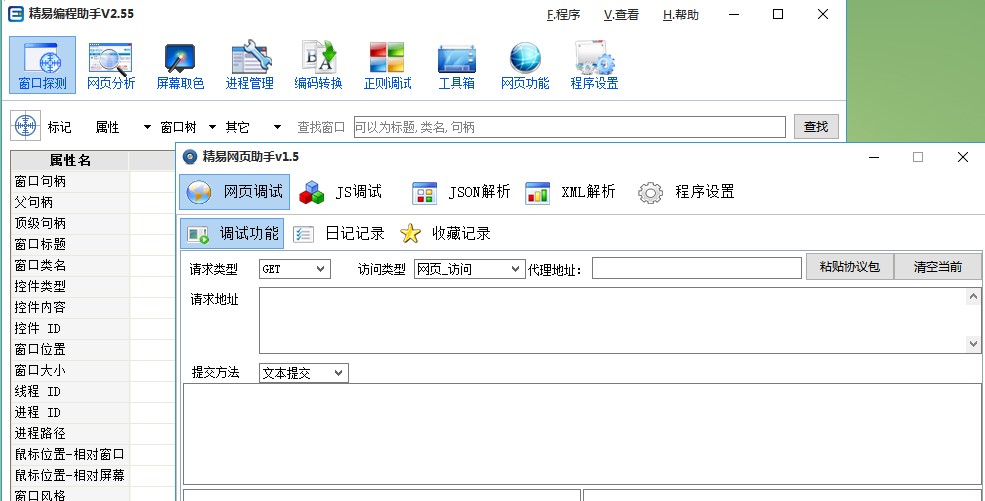985x501 pixels.
Task: Select the 调试功能 tab
Action: [232, 234]
